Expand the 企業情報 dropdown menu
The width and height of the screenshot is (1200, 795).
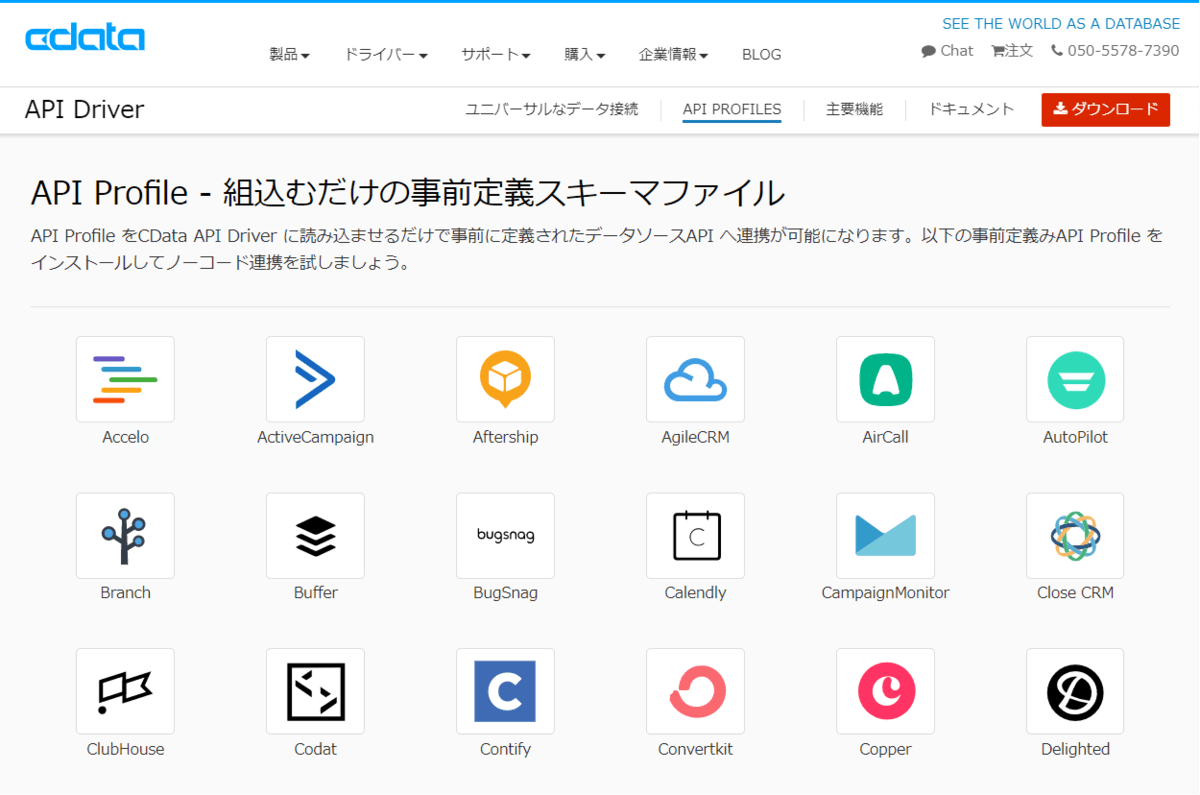pos(674,55)
